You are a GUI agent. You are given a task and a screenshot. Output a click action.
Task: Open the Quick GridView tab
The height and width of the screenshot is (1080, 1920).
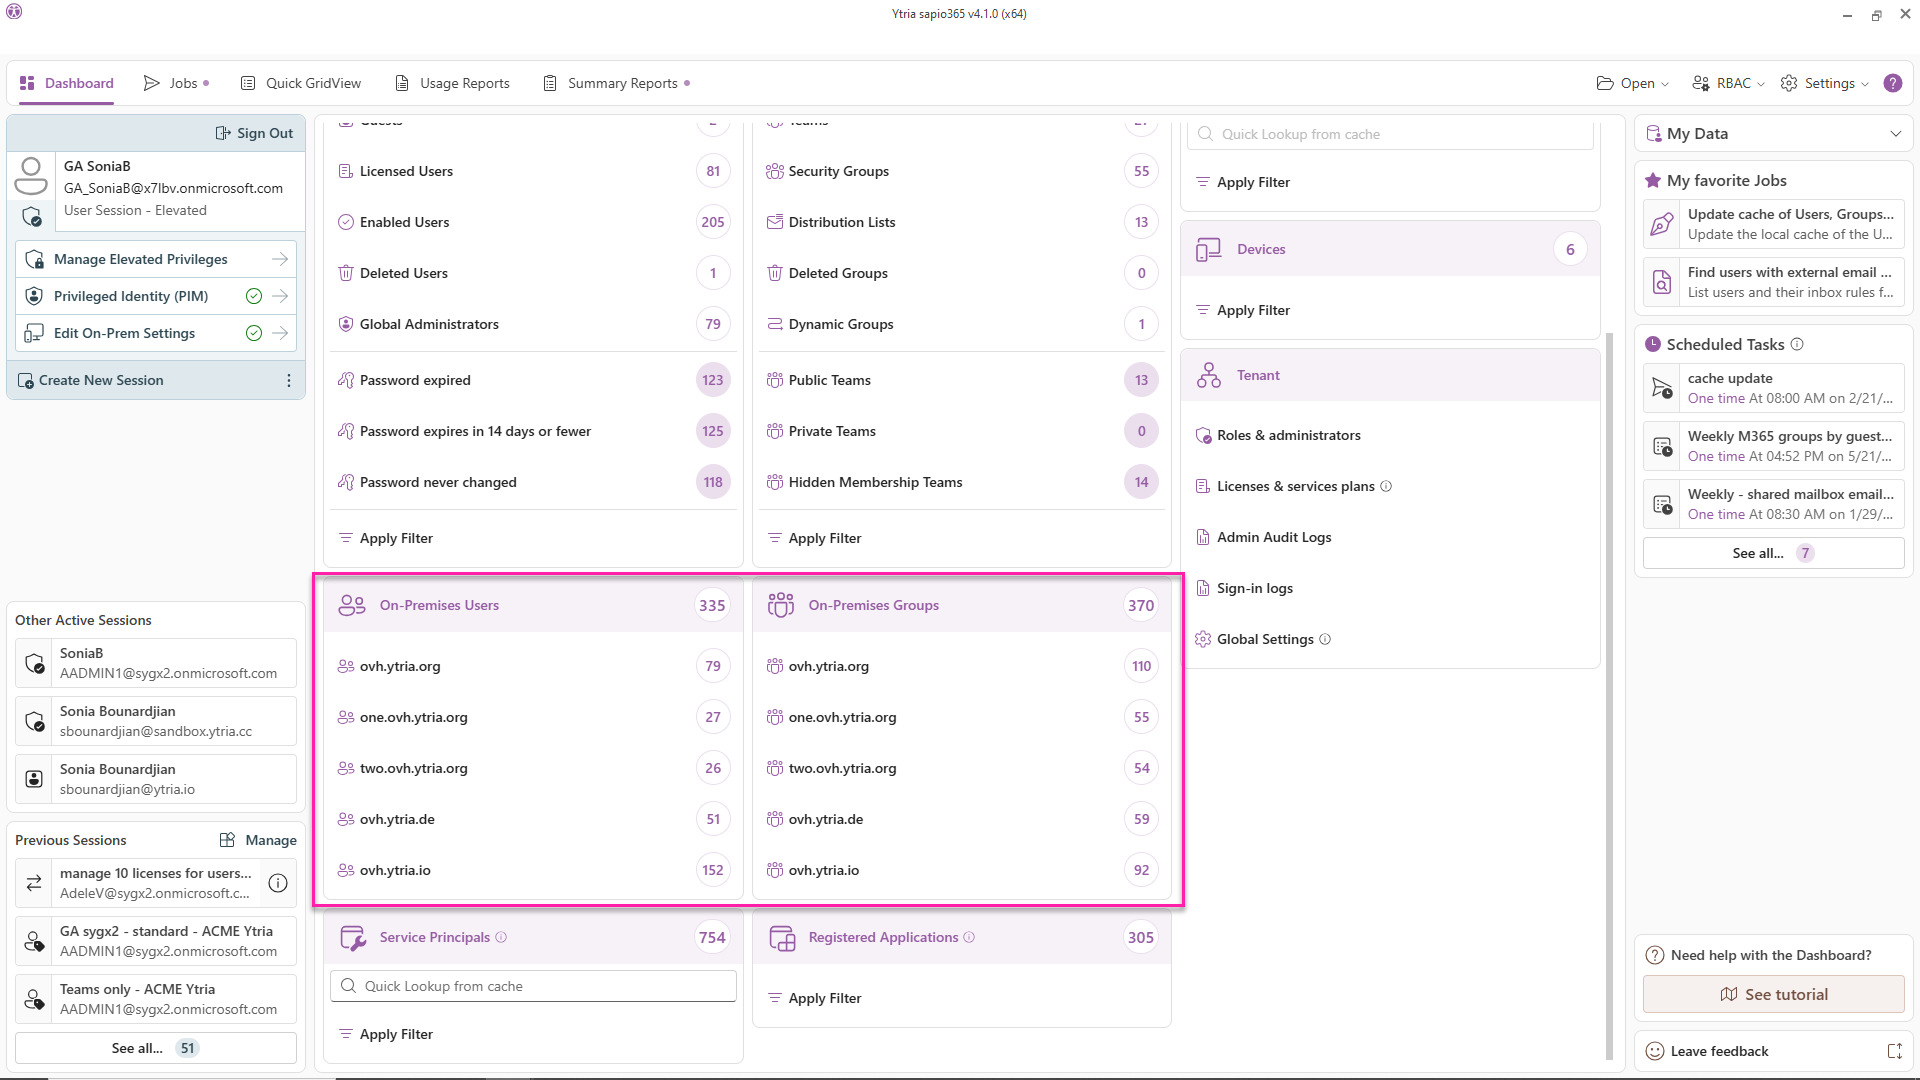point(301,83)
